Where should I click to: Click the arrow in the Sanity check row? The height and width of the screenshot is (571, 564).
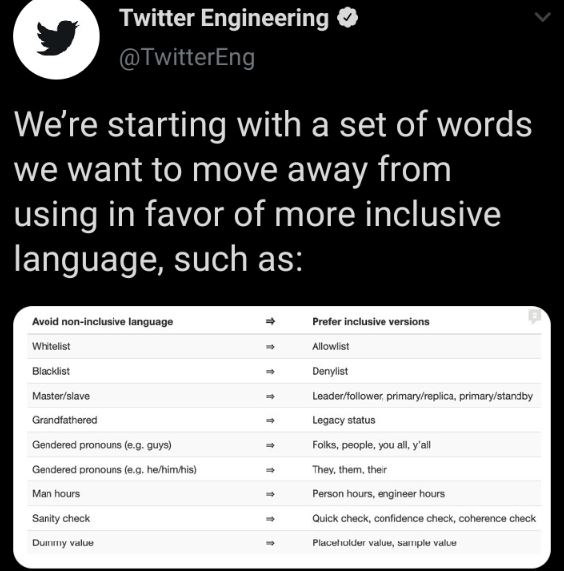point(270,519)
